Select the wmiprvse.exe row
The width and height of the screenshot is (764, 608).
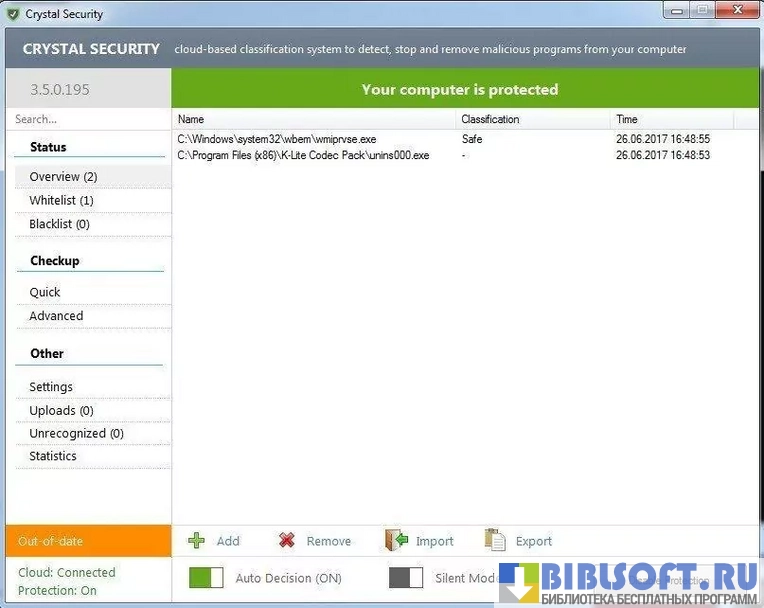(x=277, y=139)
